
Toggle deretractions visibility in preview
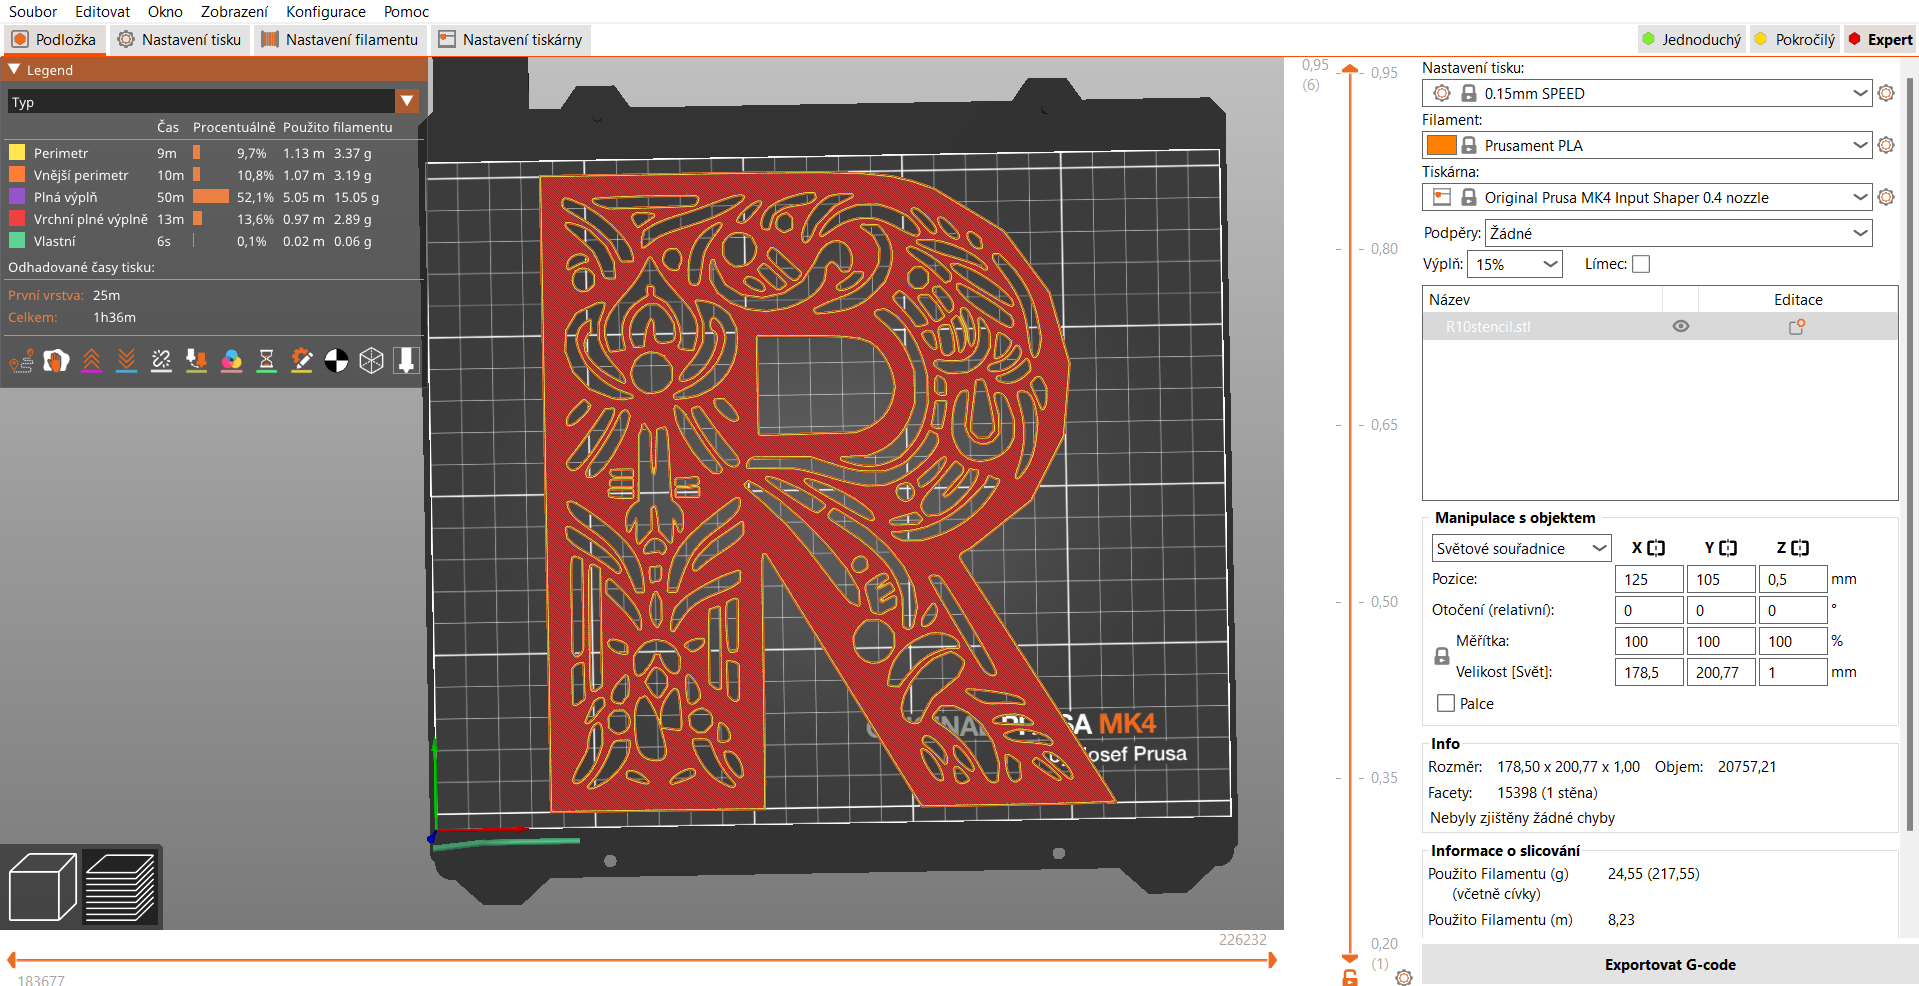(x=126, y=361)
